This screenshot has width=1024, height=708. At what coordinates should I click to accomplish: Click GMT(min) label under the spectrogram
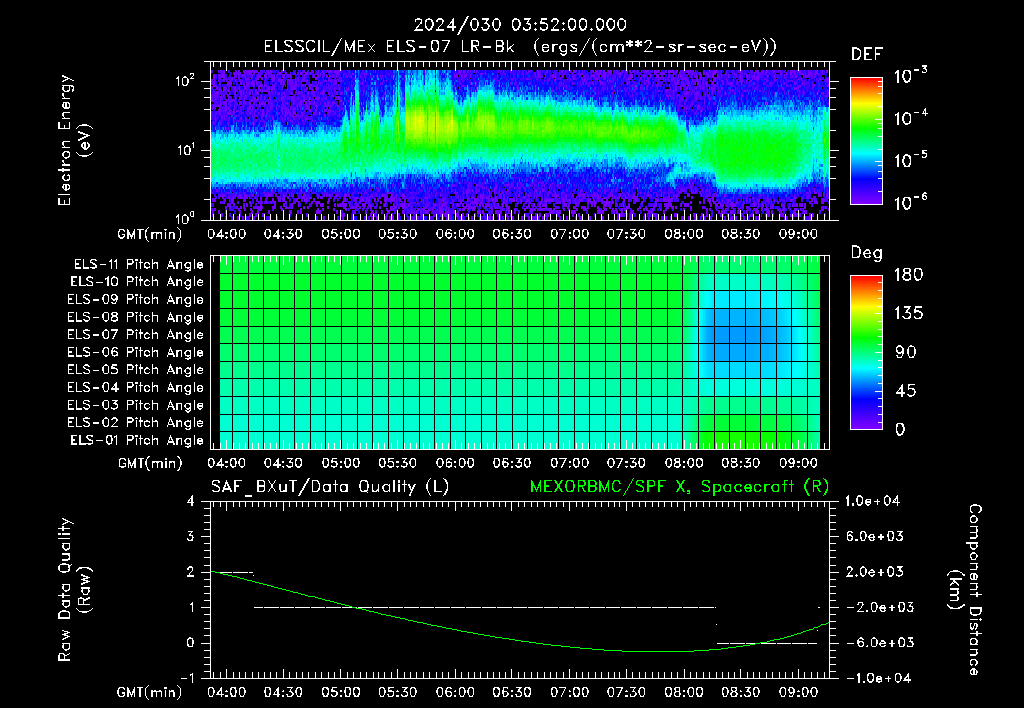(150, 234)
